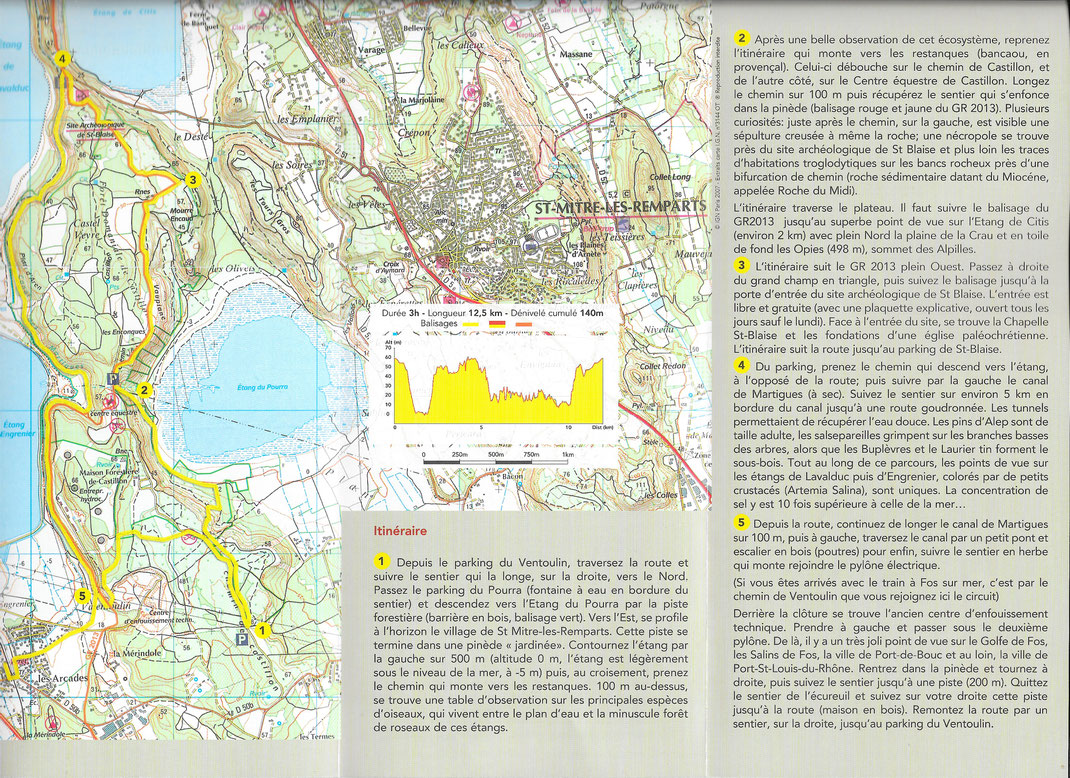1070x778 pixels.
Task: Click the 'Centre équestre' map label
Action: tap(114, 413)
